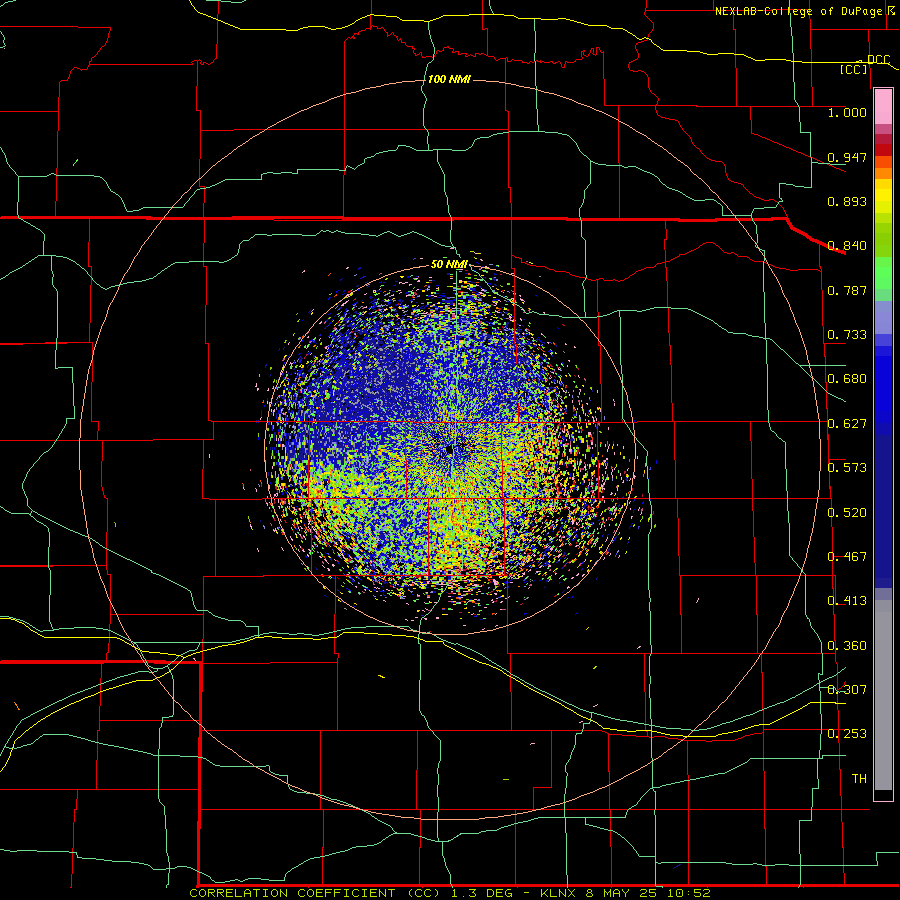Screen dimensions: 900x900
Task: Select the 0.893 scale value
Action: tap(847, 201)
